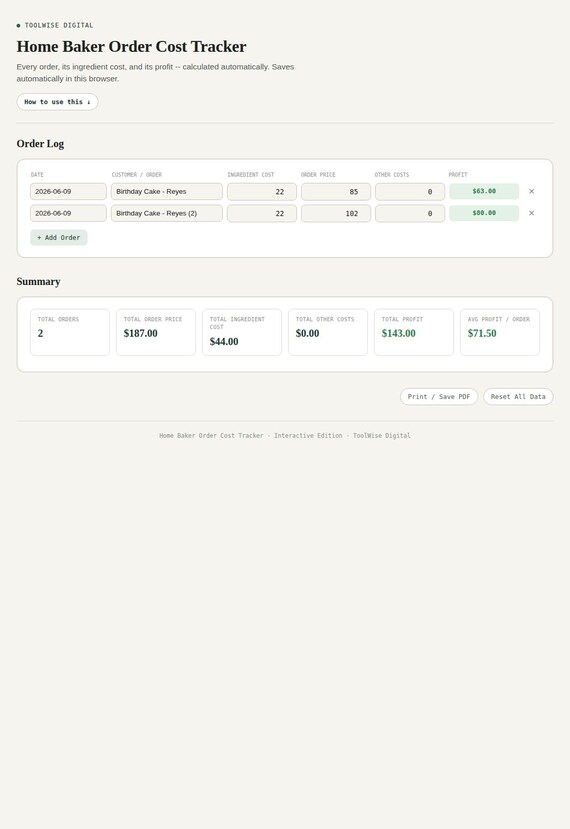The width and height of the screenshot is (570, 829).
Task: Click Print / Save PDF button
Action: (x=439, y=397)
